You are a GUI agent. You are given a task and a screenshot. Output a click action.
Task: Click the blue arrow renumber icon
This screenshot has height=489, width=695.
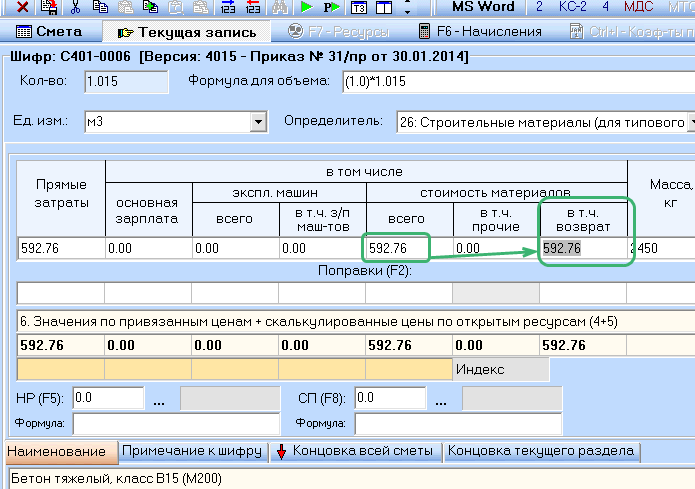coord(226,7)
